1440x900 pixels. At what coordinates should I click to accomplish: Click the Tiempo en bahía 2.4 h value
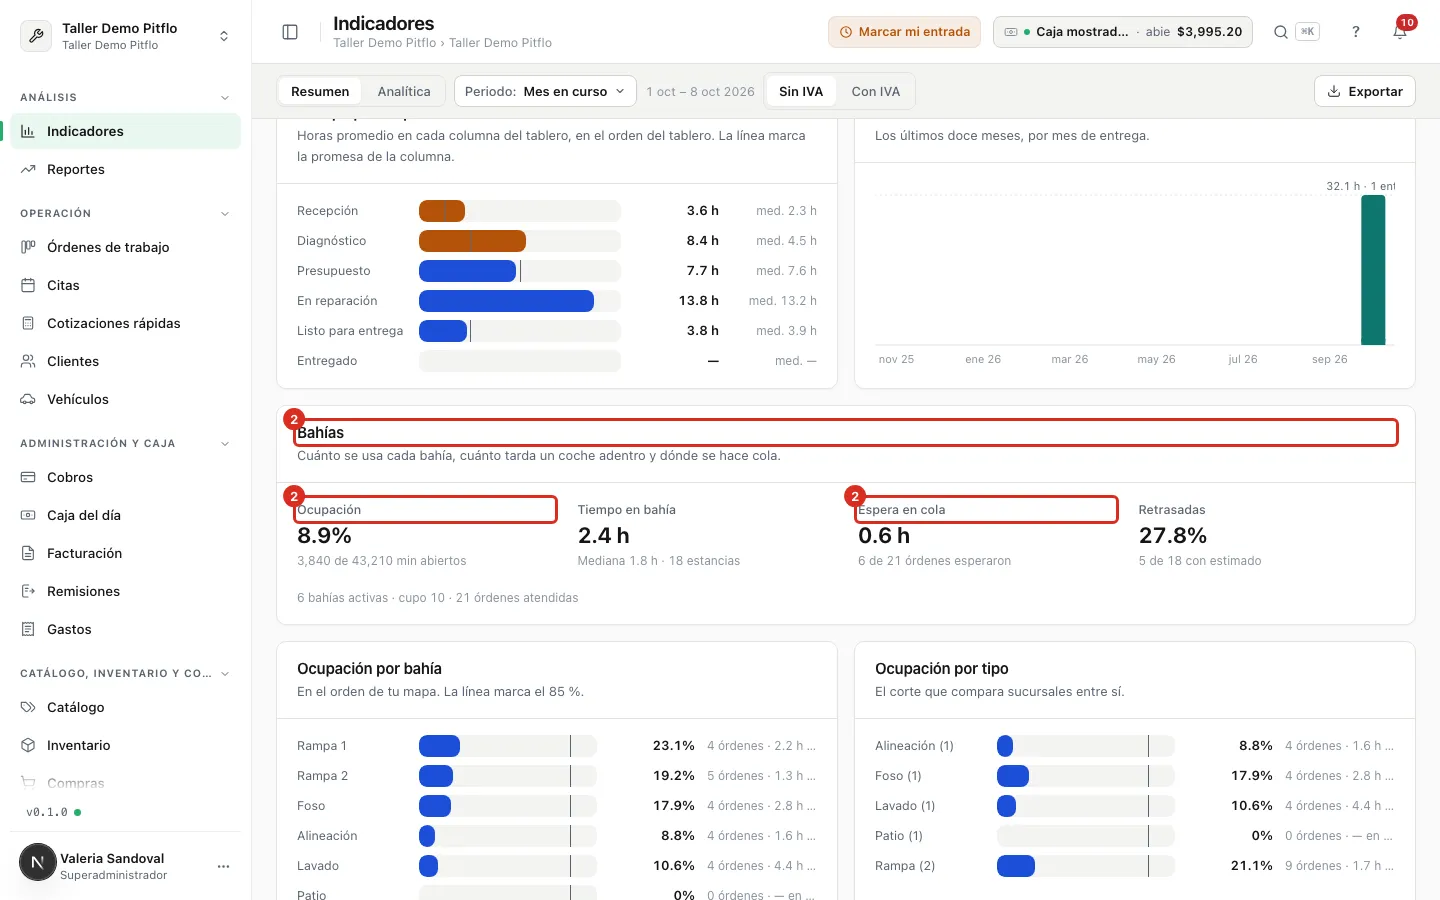(x=604, y=536)
